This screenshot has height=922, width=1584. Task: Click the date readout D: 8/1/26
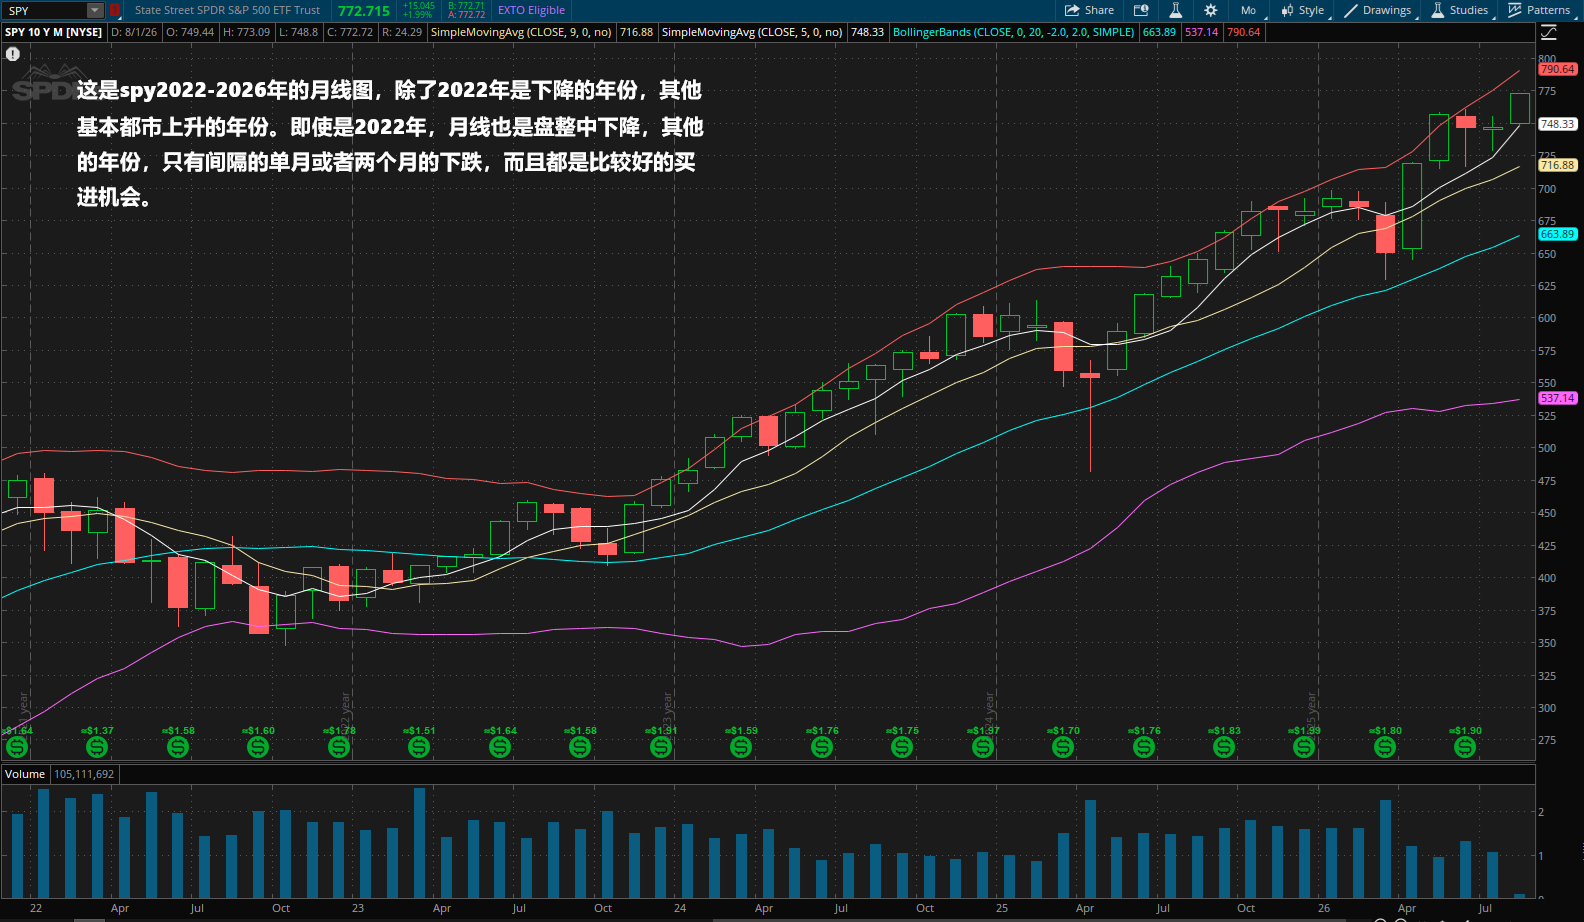134,32
